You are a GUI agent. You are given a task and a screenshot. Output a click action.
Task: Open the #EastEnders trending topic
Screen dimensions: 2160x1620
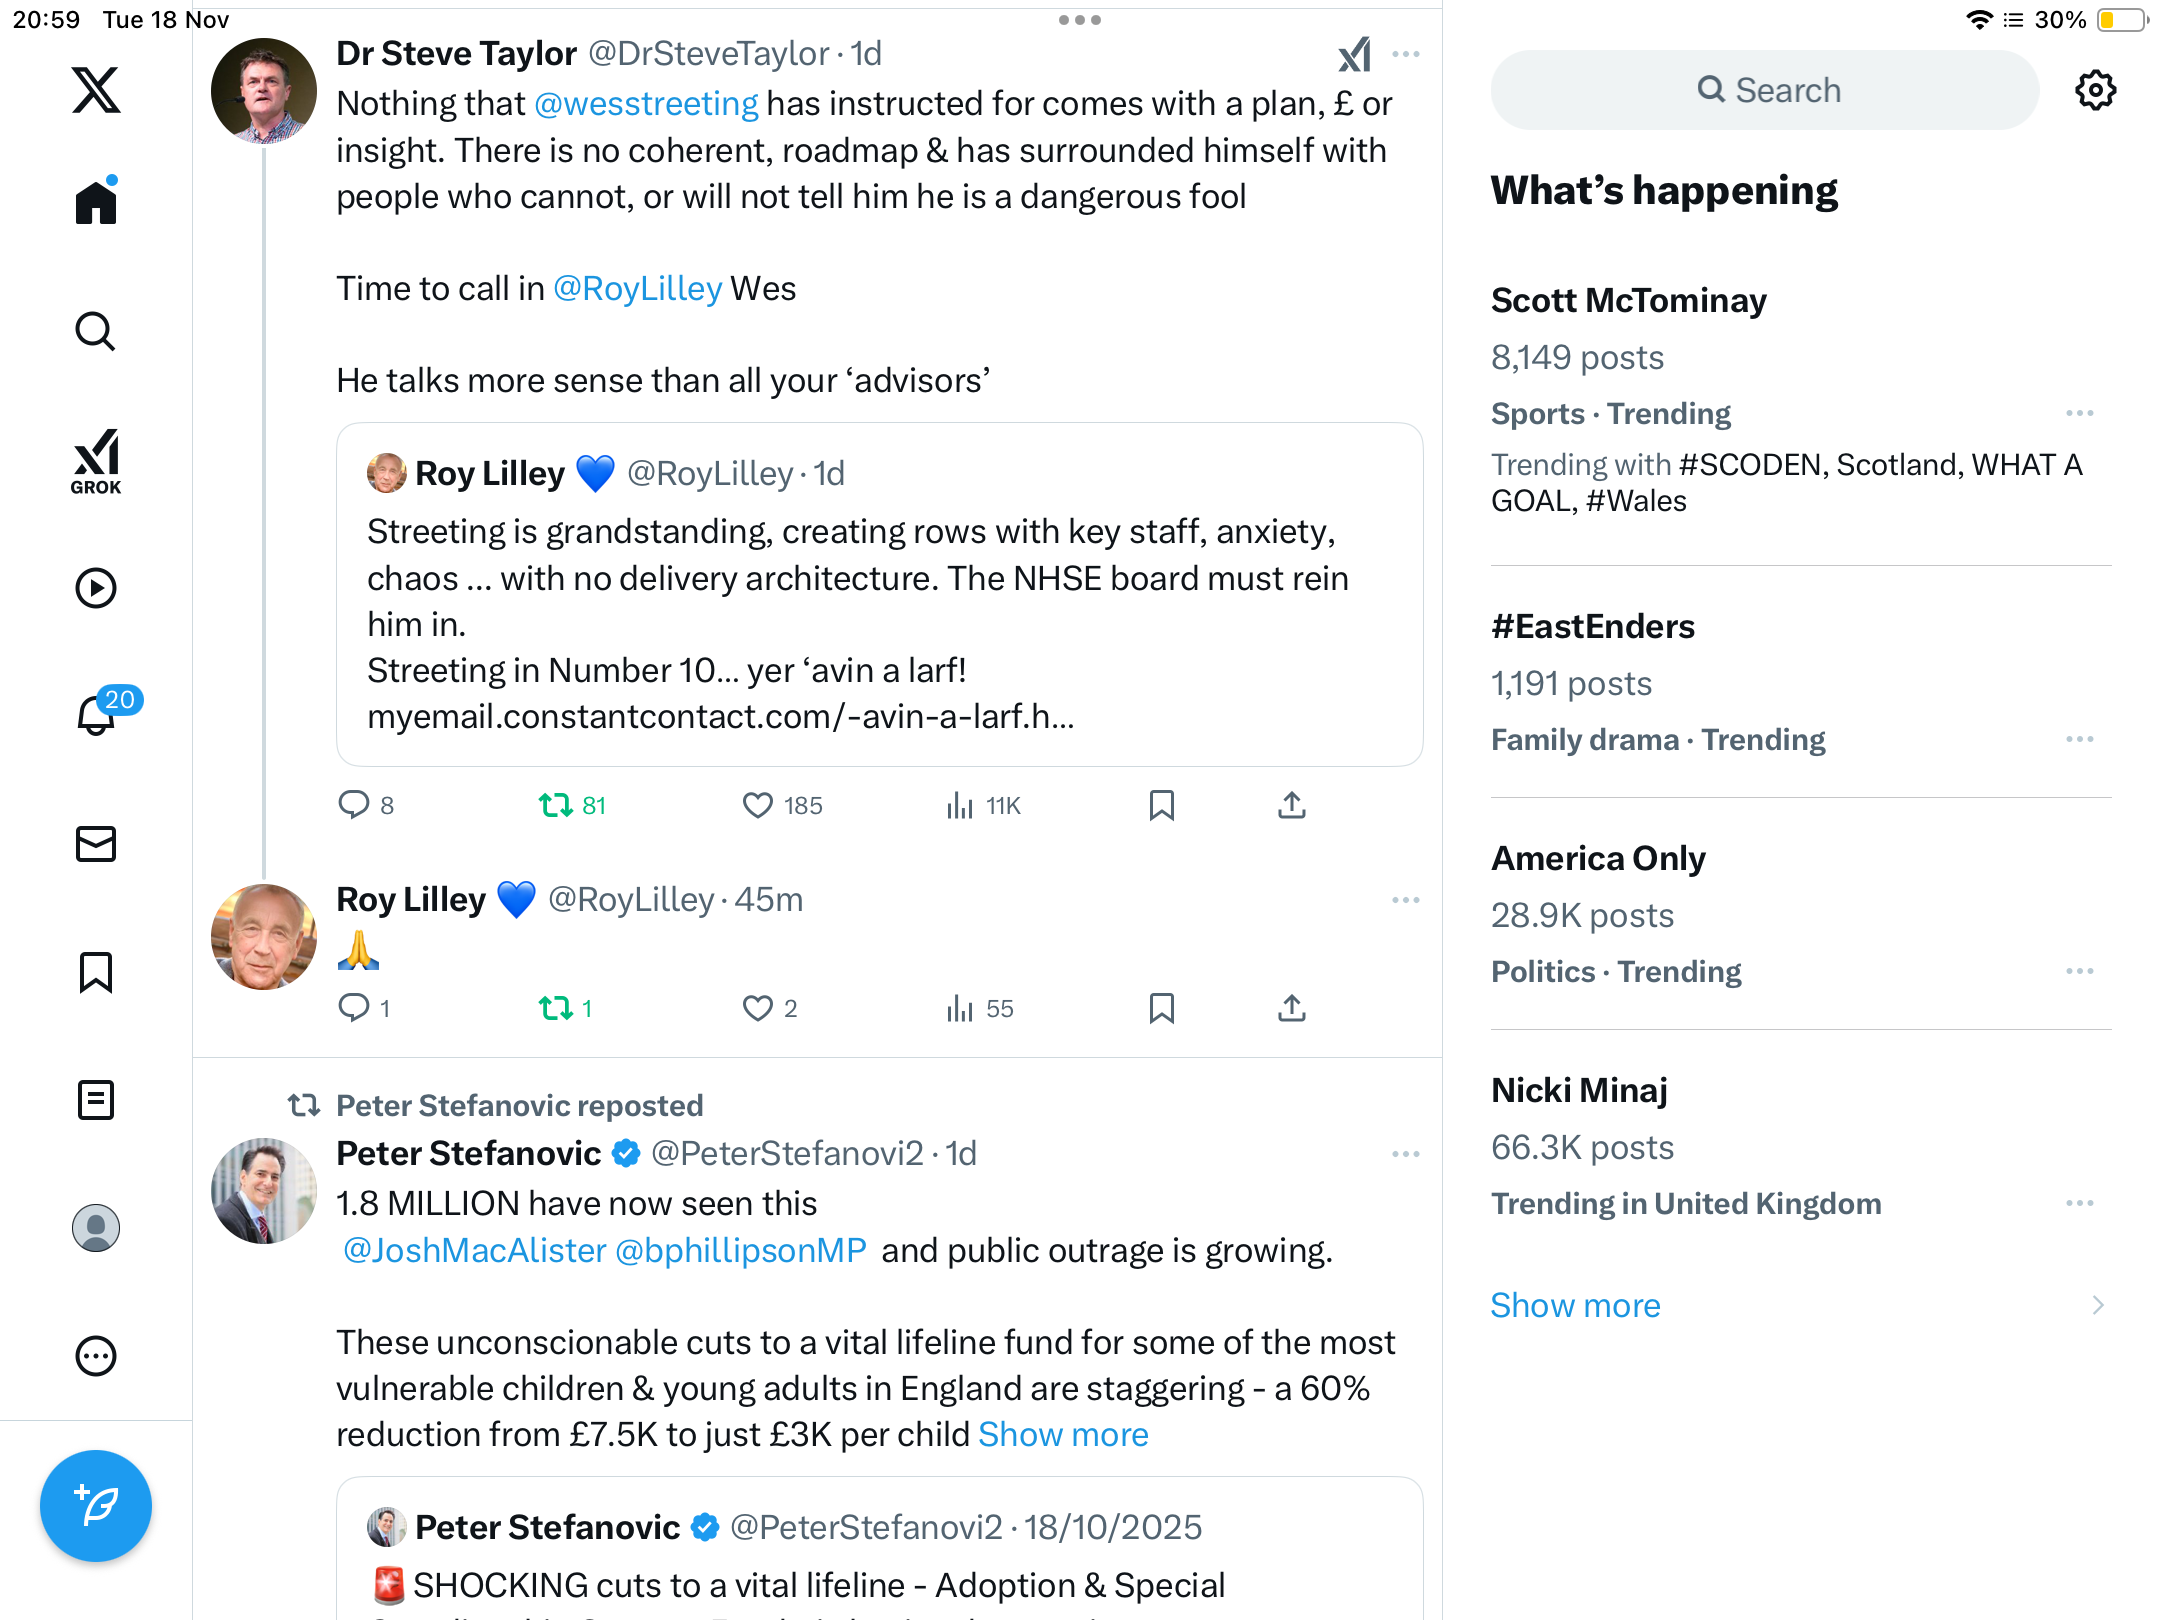click(1592, 627)
